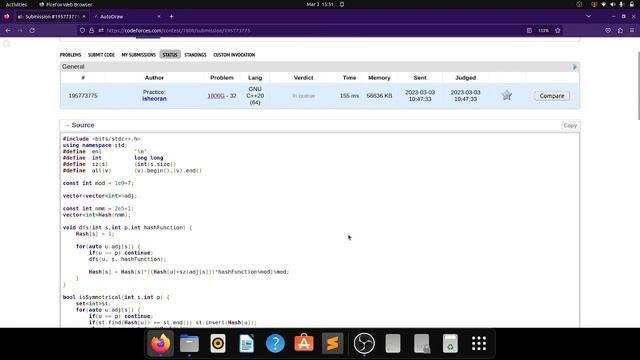Screen dimensions: 640x360
Task: Click the padlock site info icon
Action: (91, 31)
